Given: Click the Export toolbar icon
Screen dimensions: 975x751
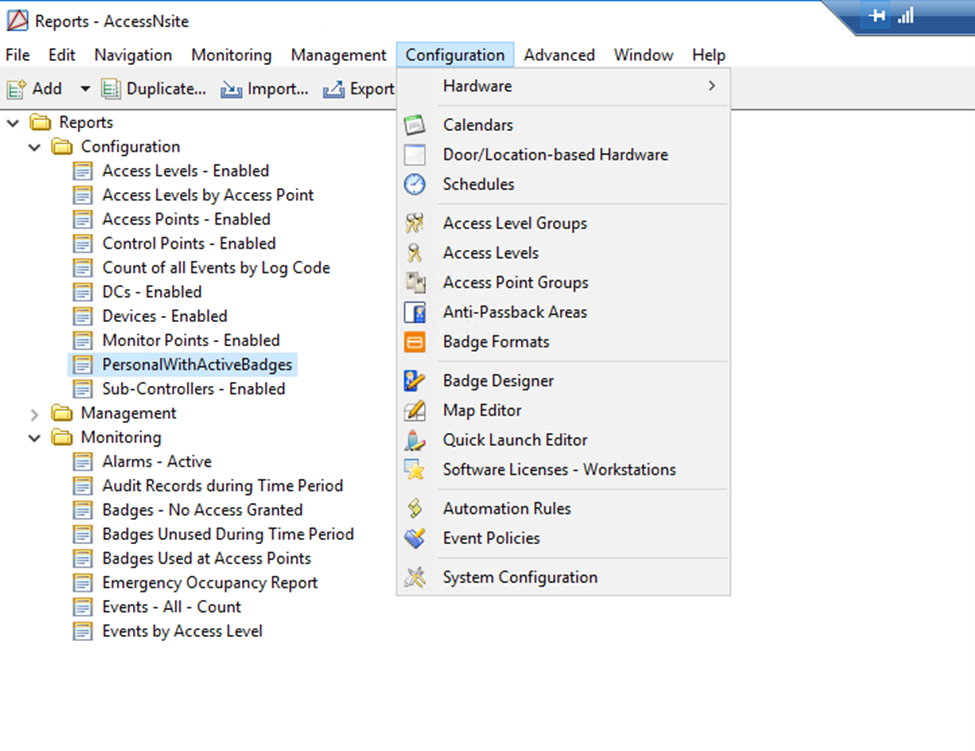Looking at the screenshot, I should [x=333, y=90].
